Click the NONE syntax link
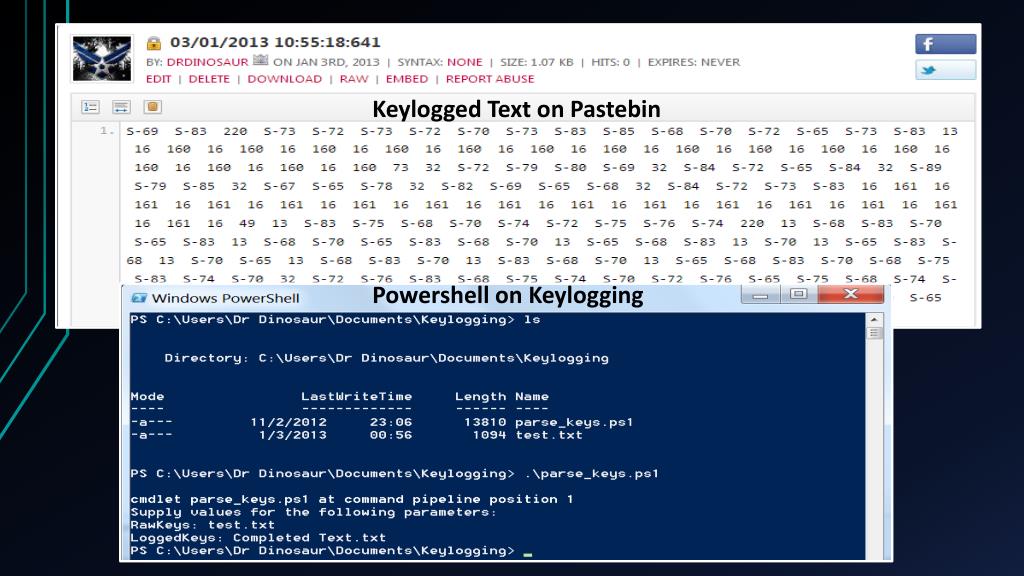1024x576 pixels. (x=465, y=62)
